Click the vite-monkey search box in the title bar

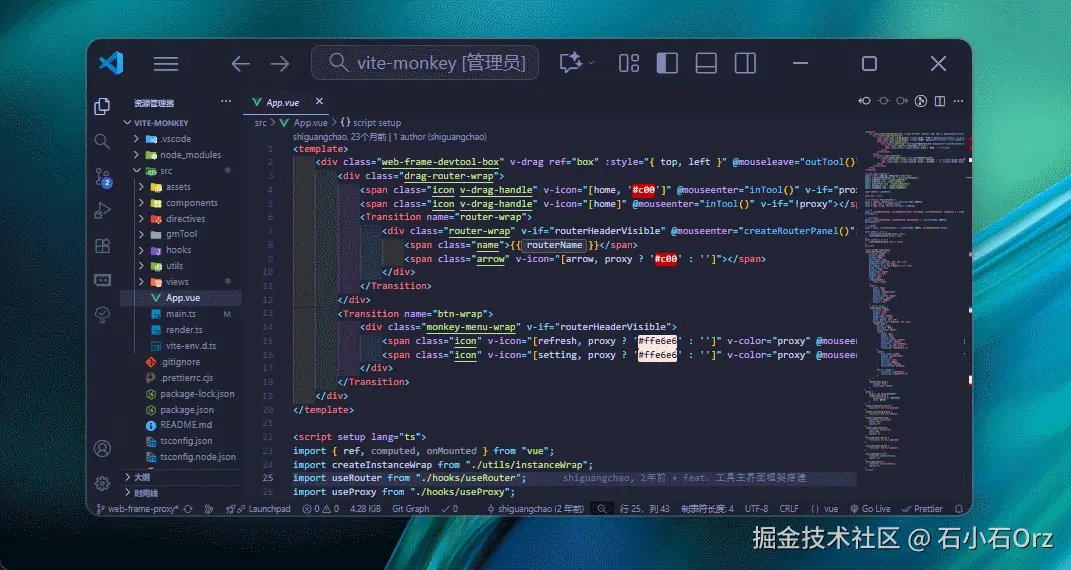pyautogui.click(x=425, y=63)
